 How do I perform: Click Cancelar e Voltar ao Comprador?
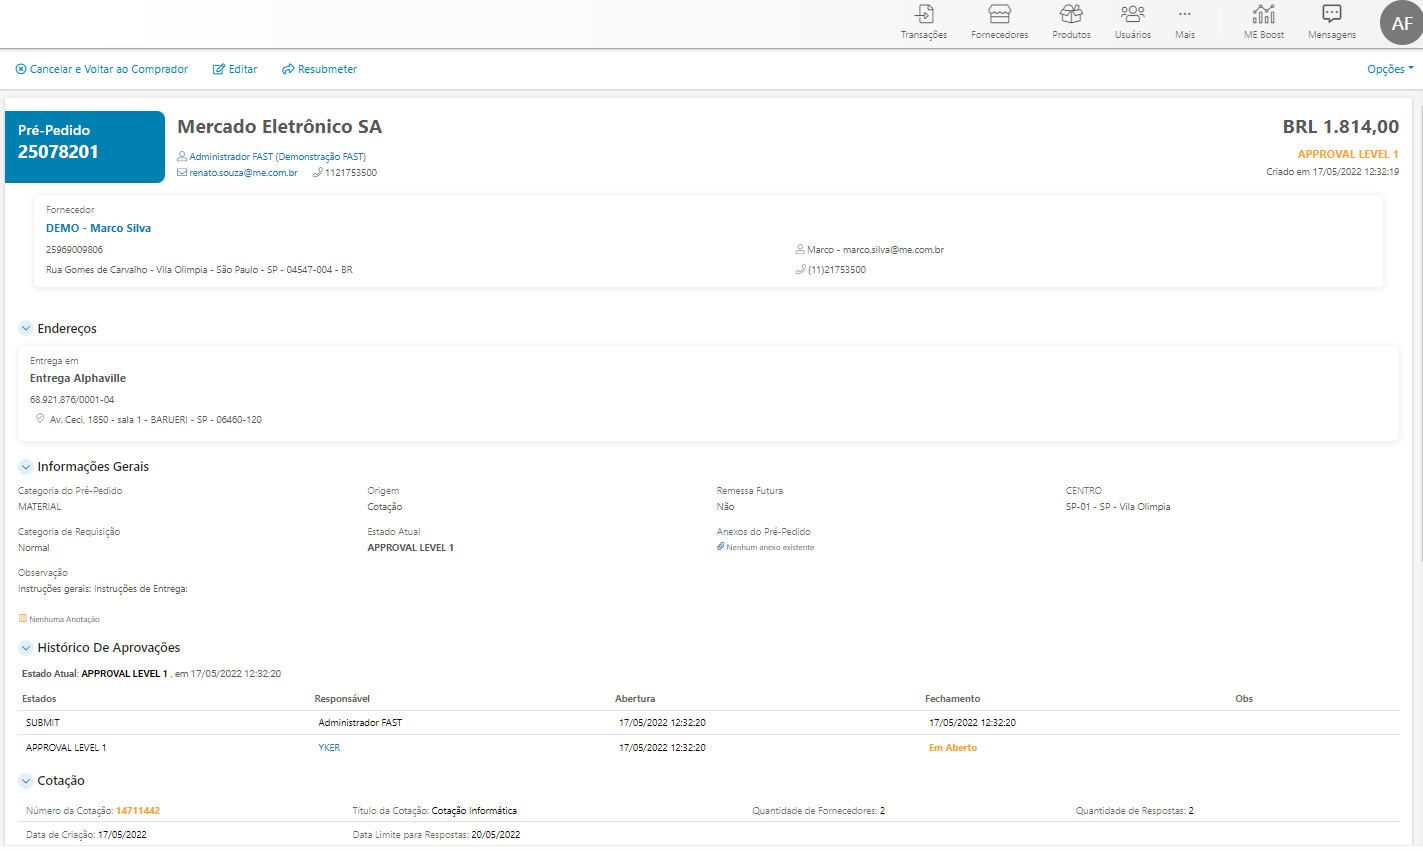pyautogui.click(x=102, y=69)
